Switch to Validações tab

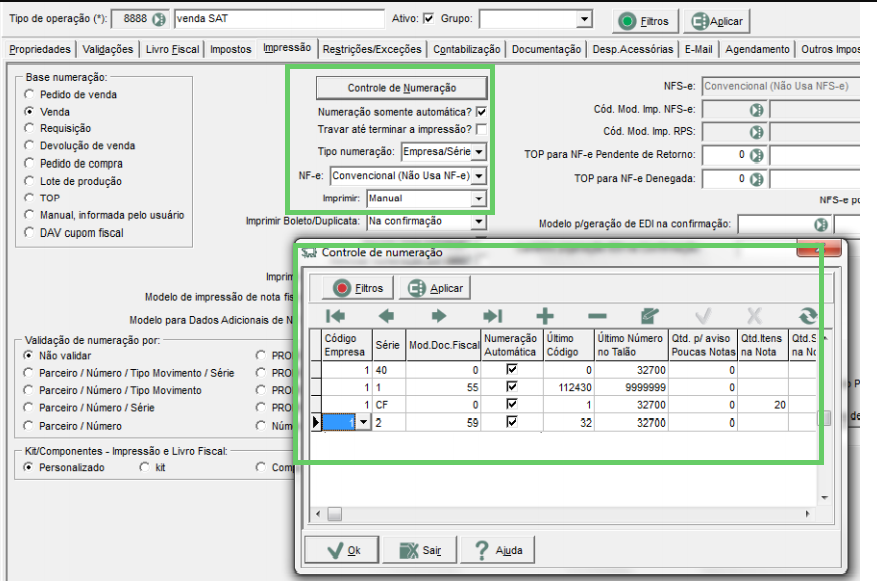tap(108, 49)
